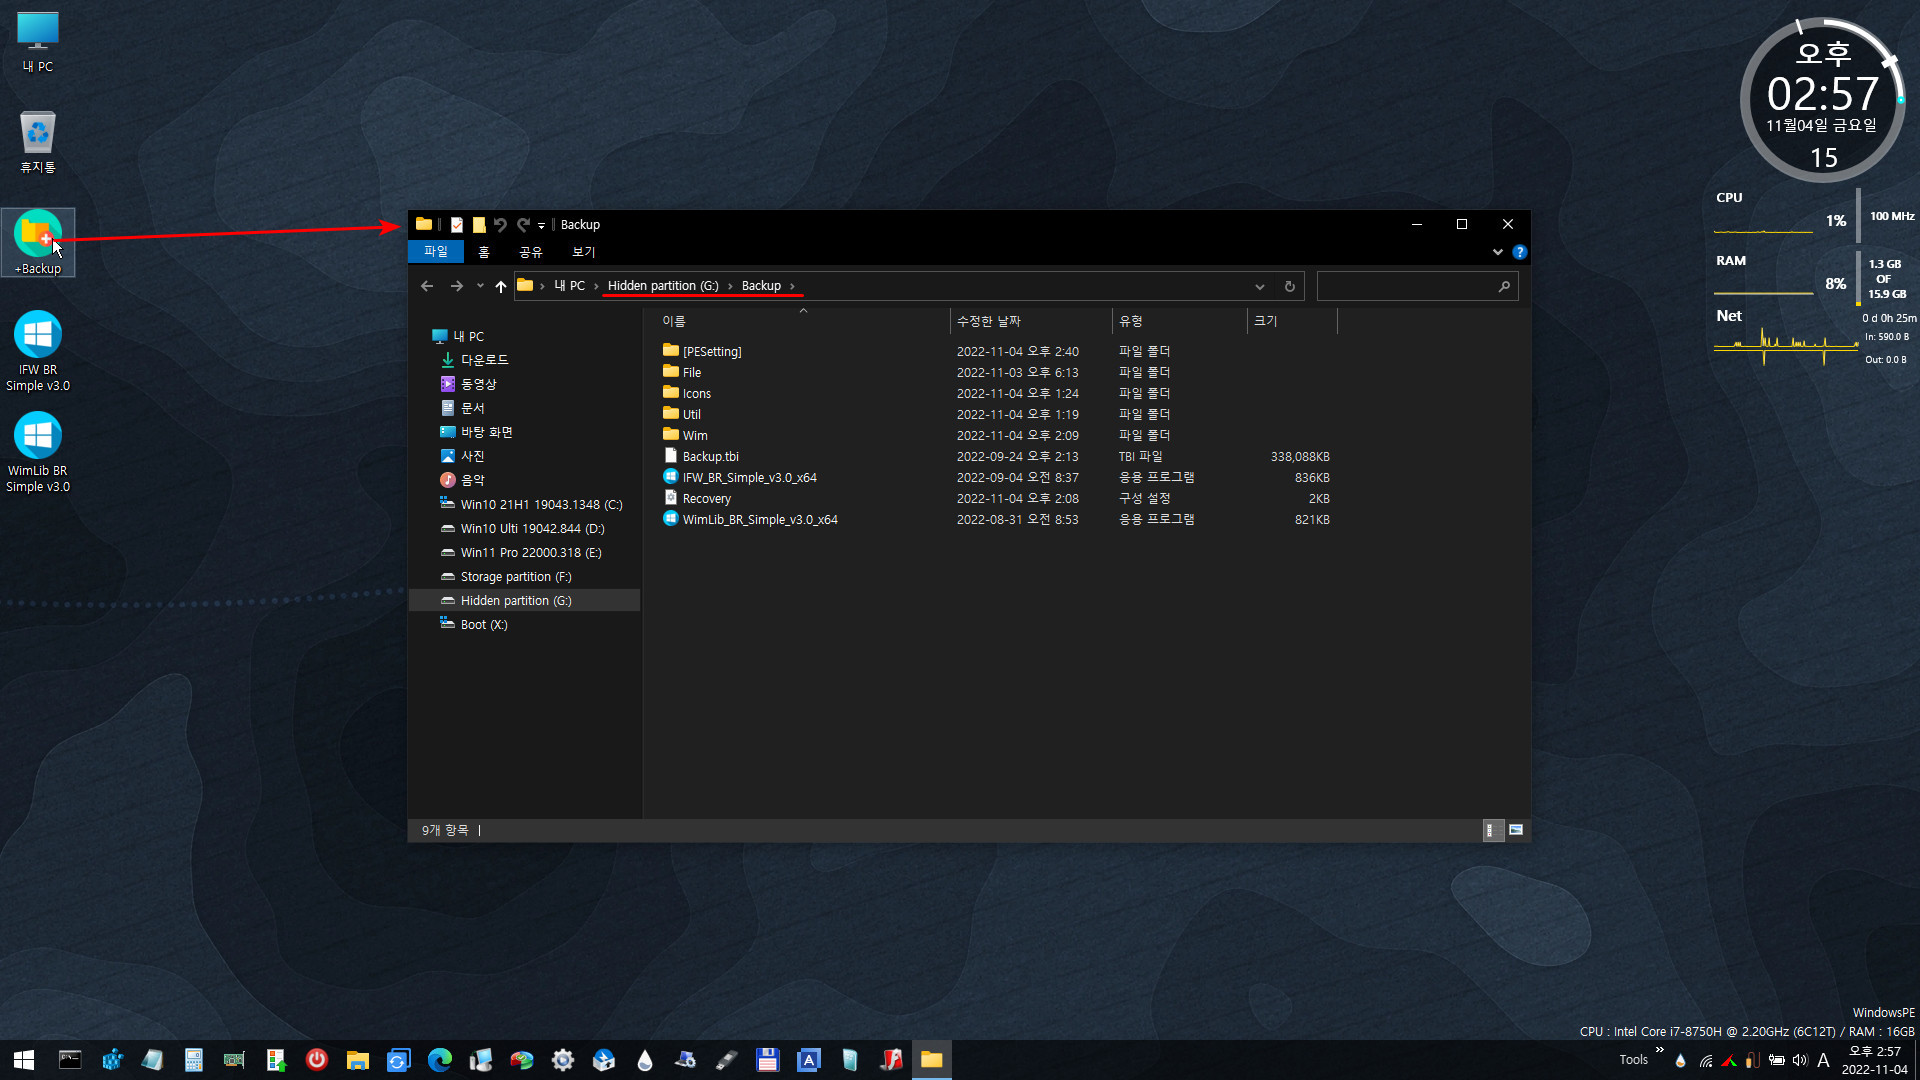Viewport: 1920px width, 1080px height.
Task: Open the 보기 (View) ribbon tab
Action: [x=583, y=252]
